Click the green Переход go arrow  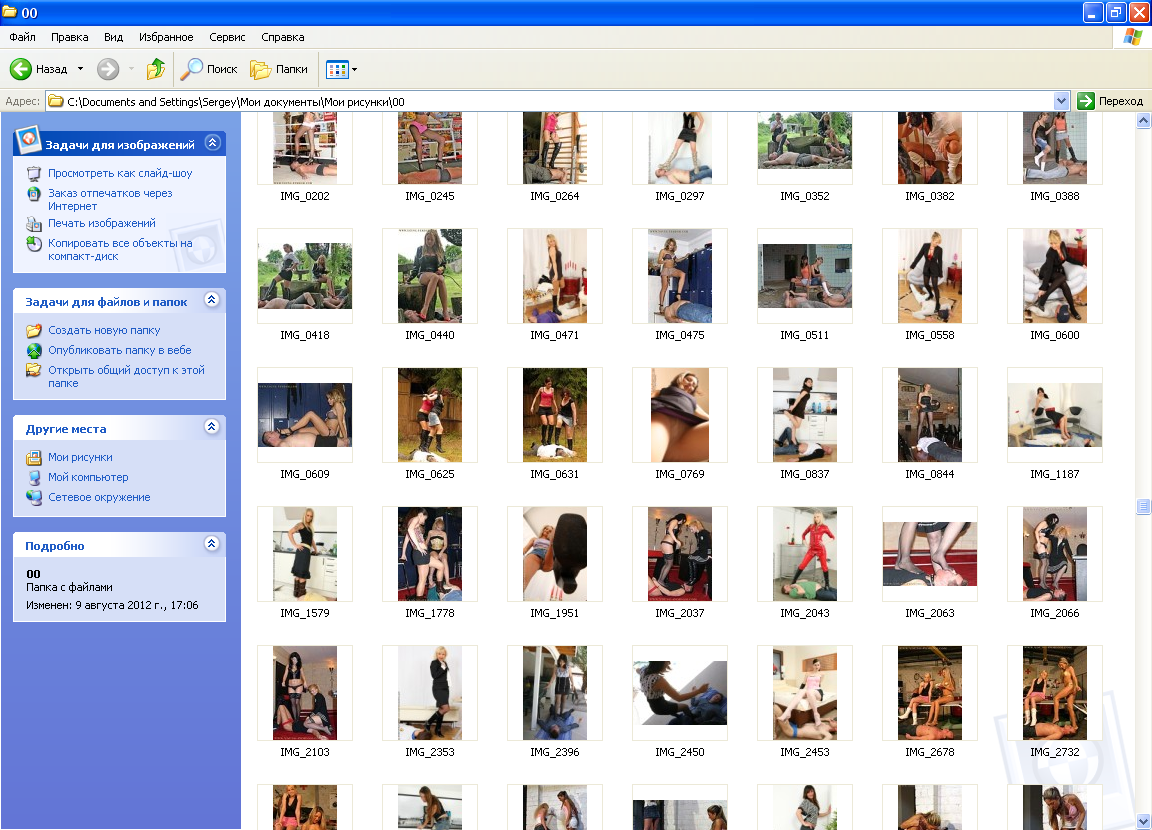click(1086, 101)
